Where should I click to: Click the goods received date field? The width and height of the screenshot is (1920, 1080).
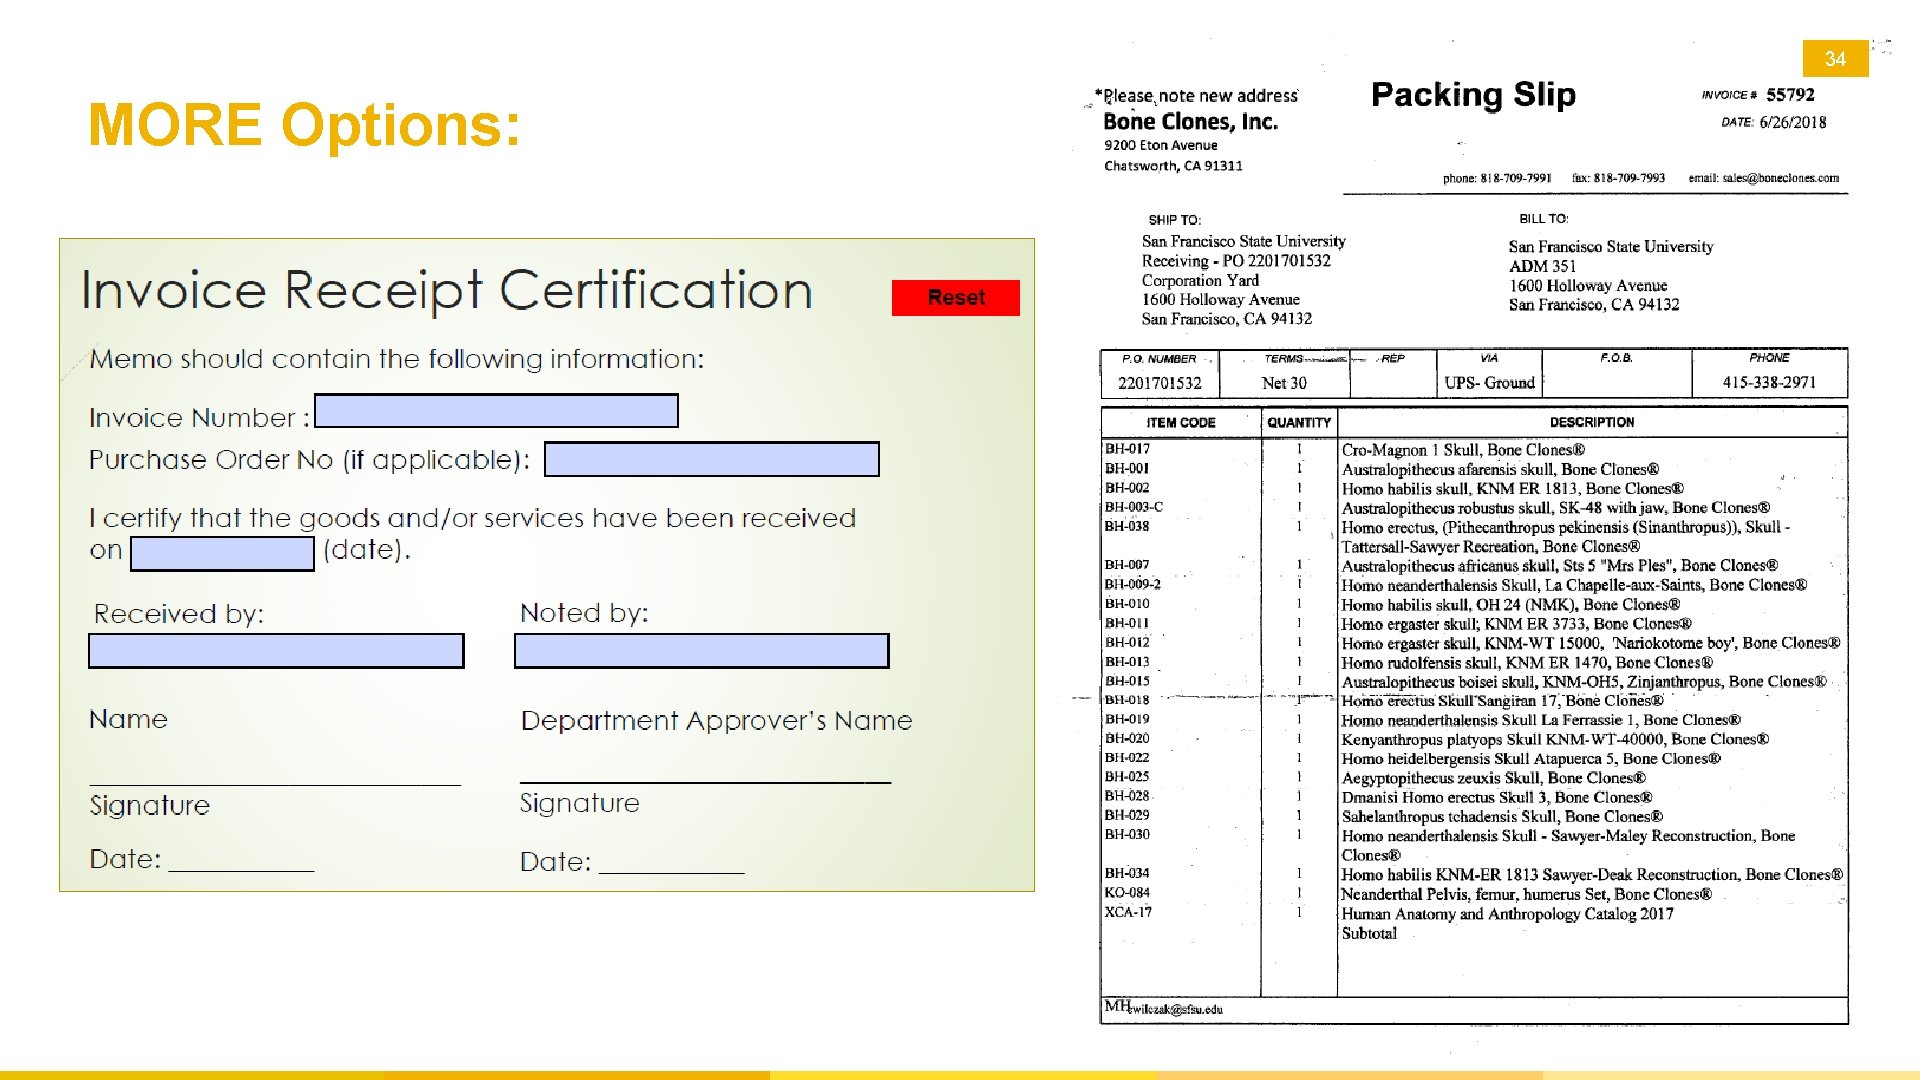[x=222, y=554]
